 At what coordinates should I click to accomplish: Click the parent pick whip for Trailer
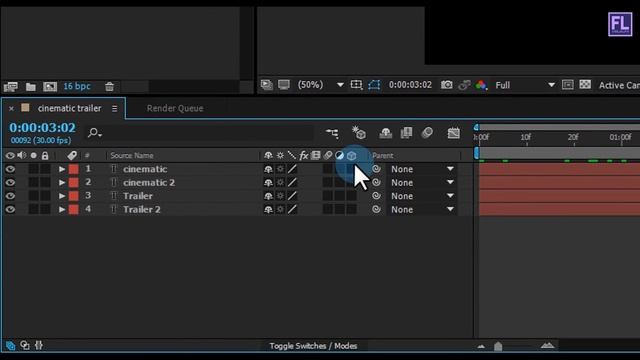pos(376,196)
